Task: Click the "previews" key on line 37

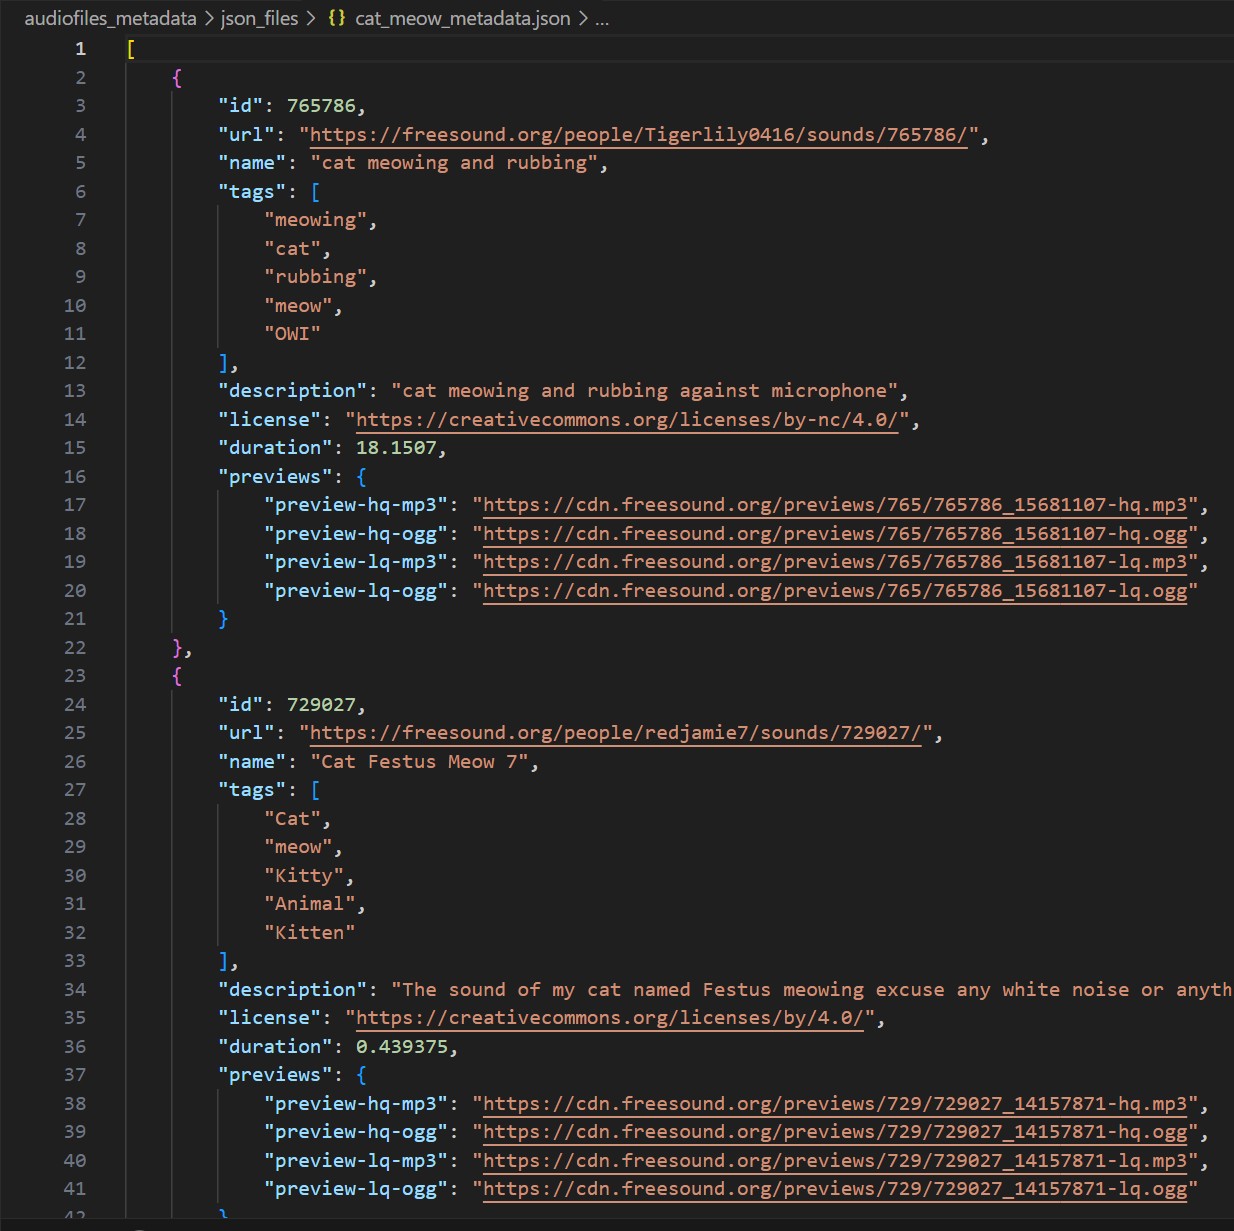Action: tap(275, 1075)
